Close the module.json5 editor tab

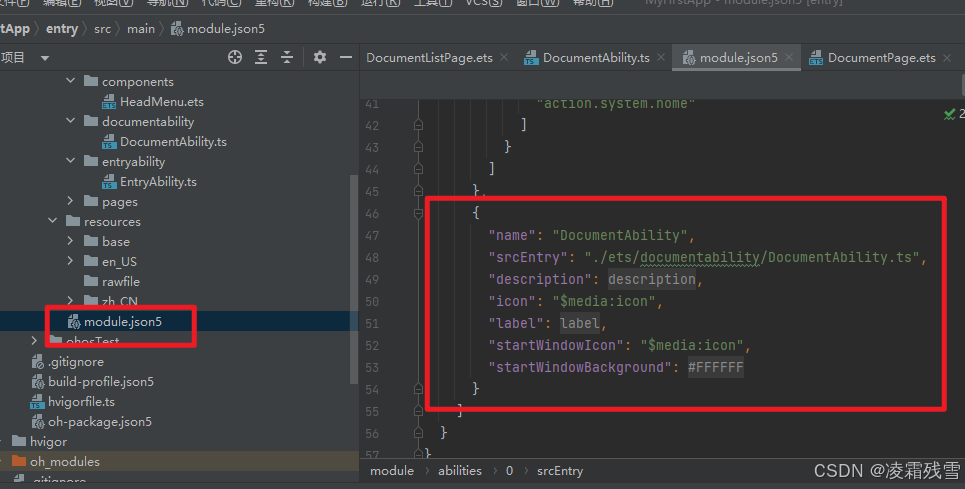coord(789,57)
